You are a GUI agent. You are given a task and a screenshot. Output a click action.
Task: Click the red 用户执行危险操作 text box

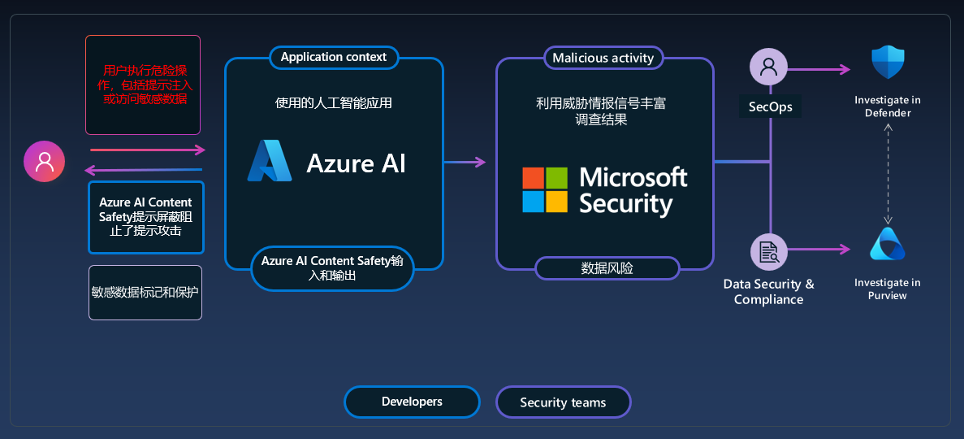tap(143, 85)
